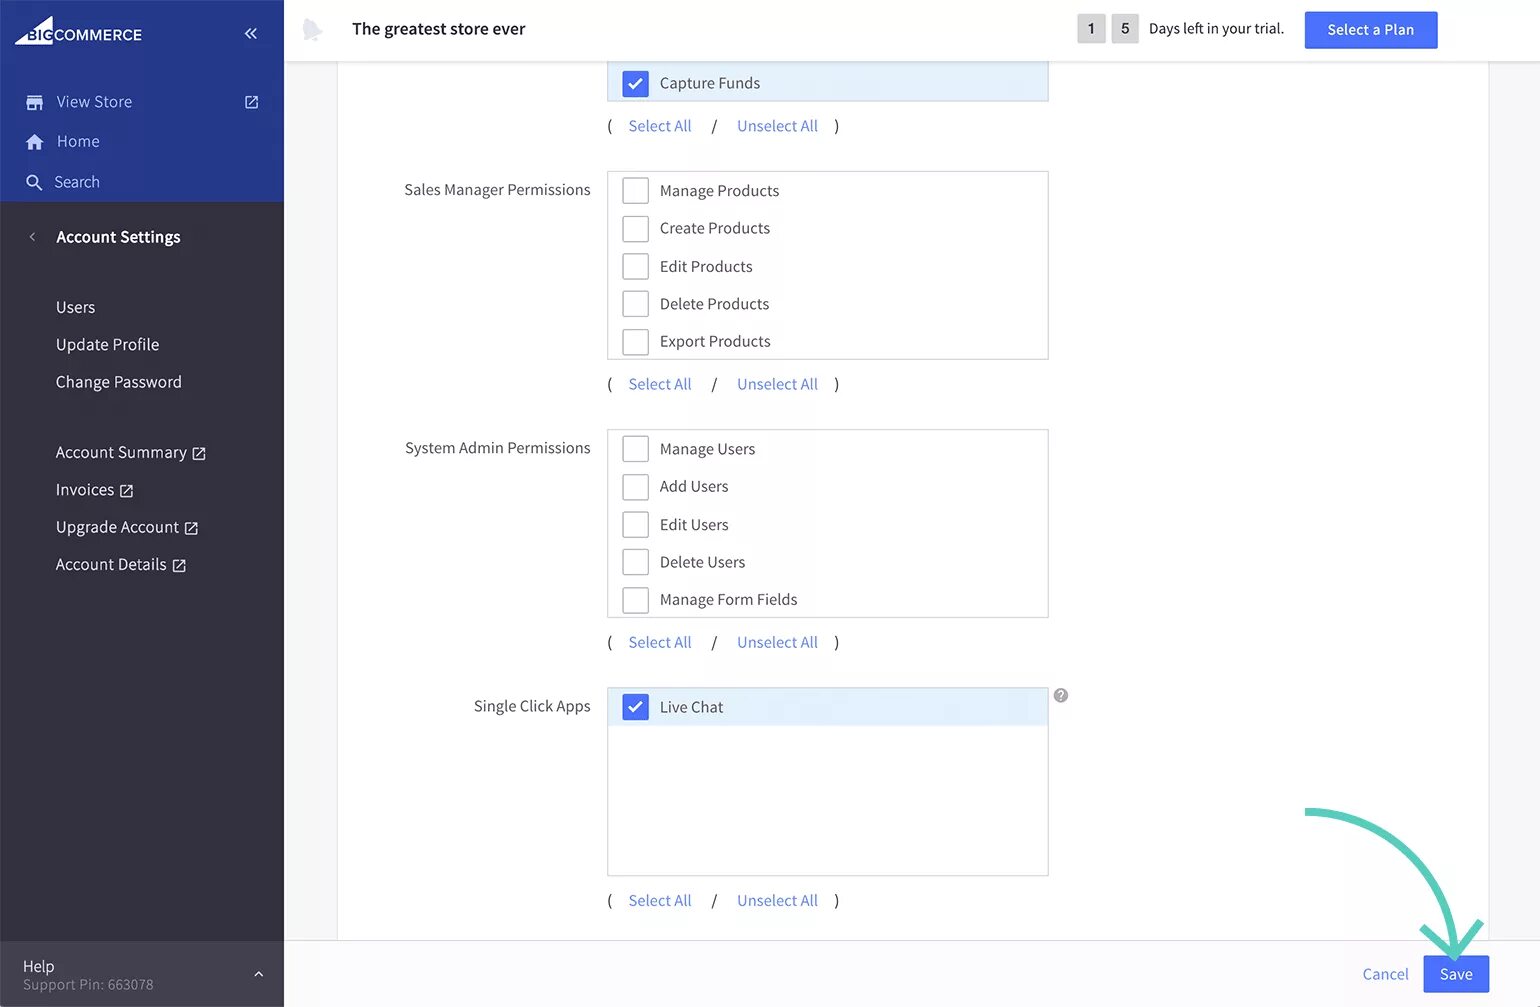Open Change Password page

pyautogui.click(x=118, y=382)
